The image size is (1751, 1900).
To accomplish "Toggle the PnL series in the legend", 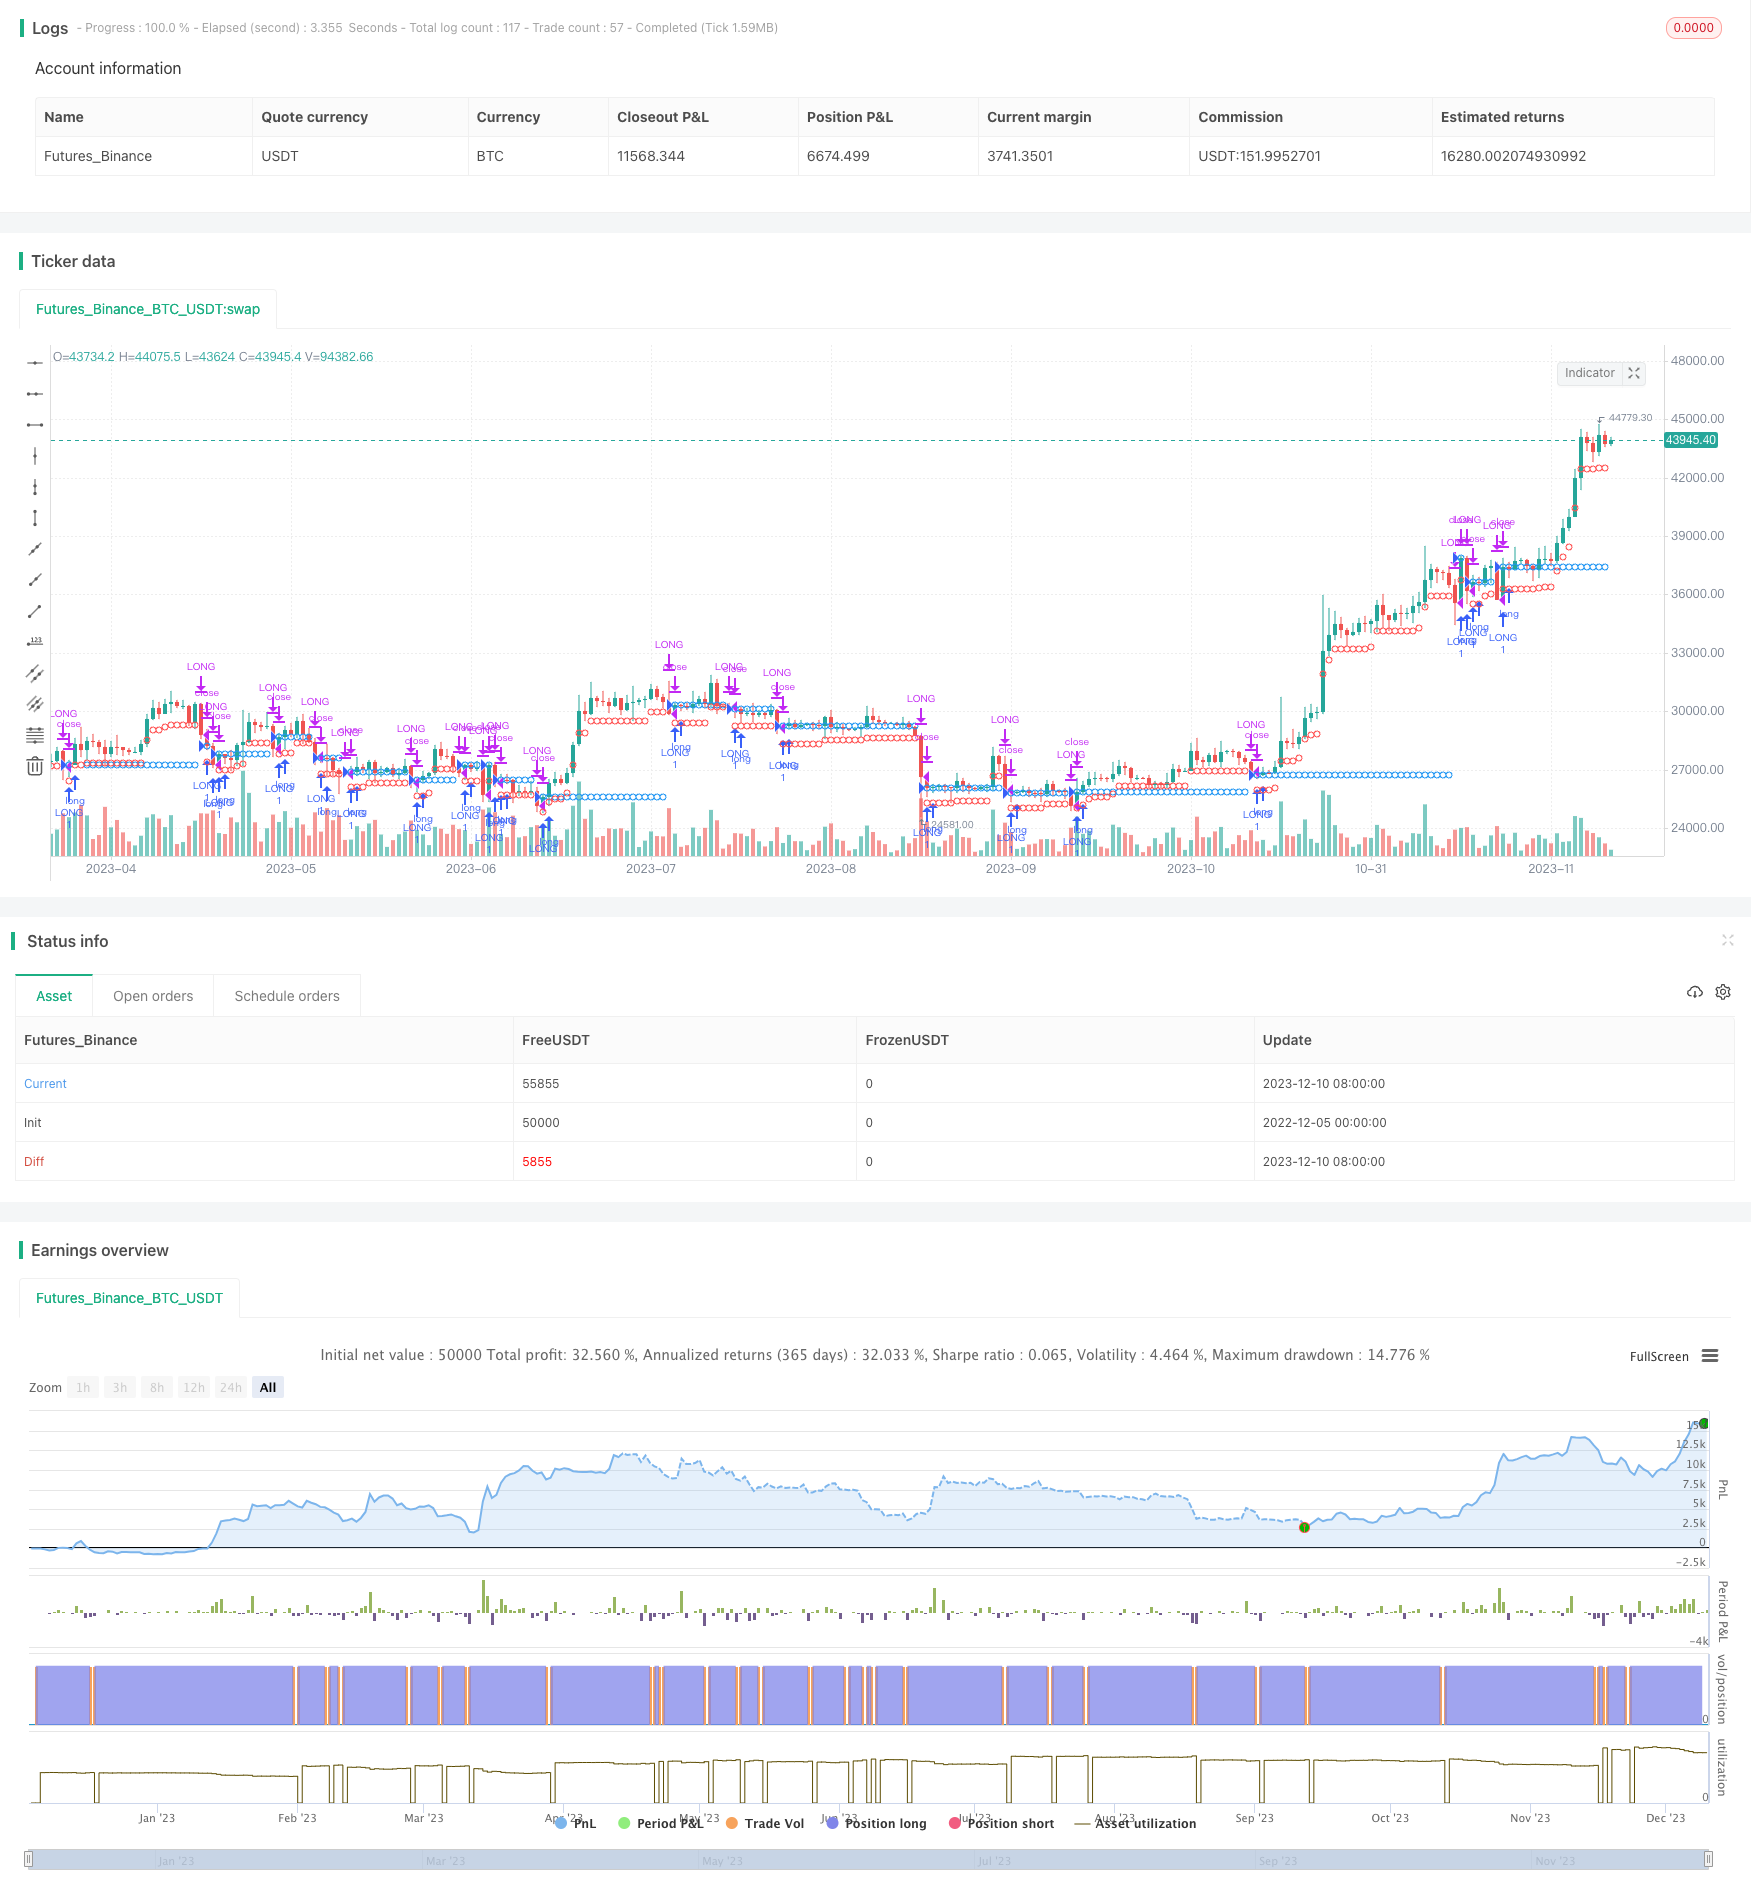I will [575, 1823].
